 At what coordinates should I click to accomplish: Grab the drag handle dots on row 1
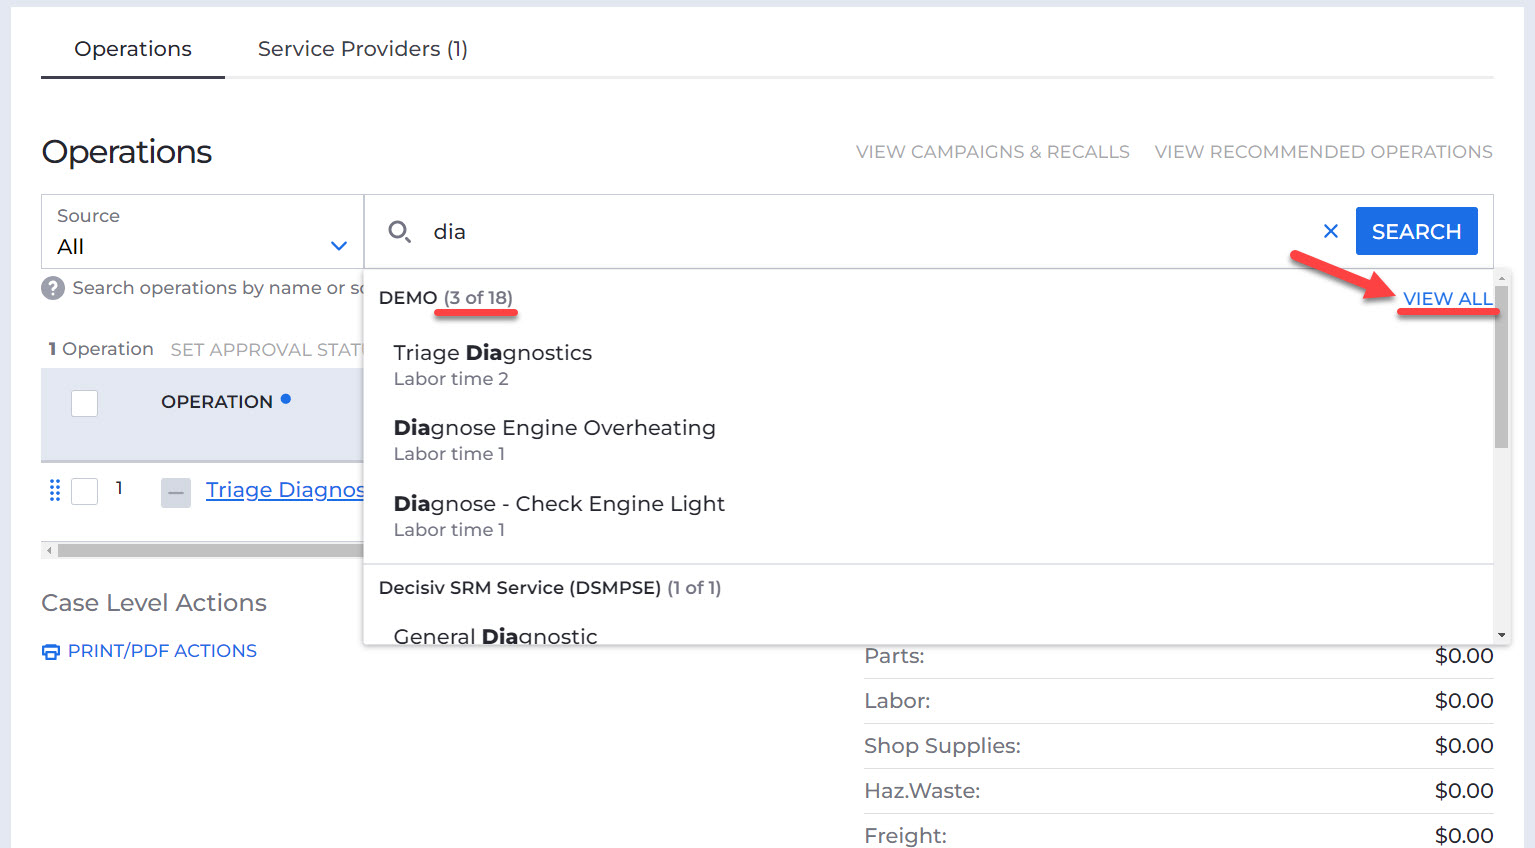55,490
